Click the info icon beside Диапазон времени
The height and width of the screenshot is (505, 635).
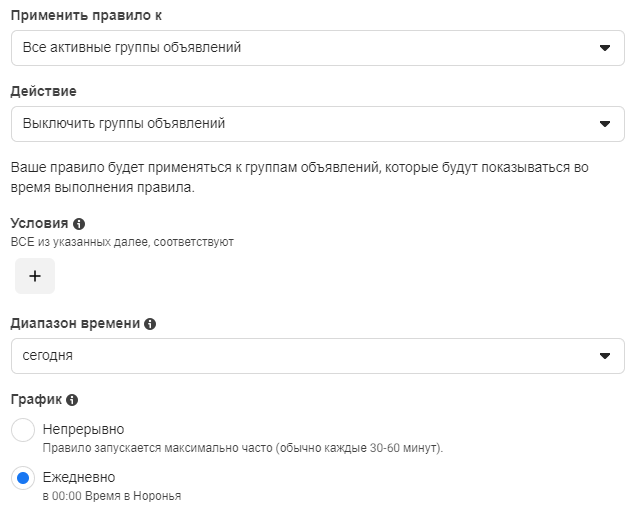150,324
